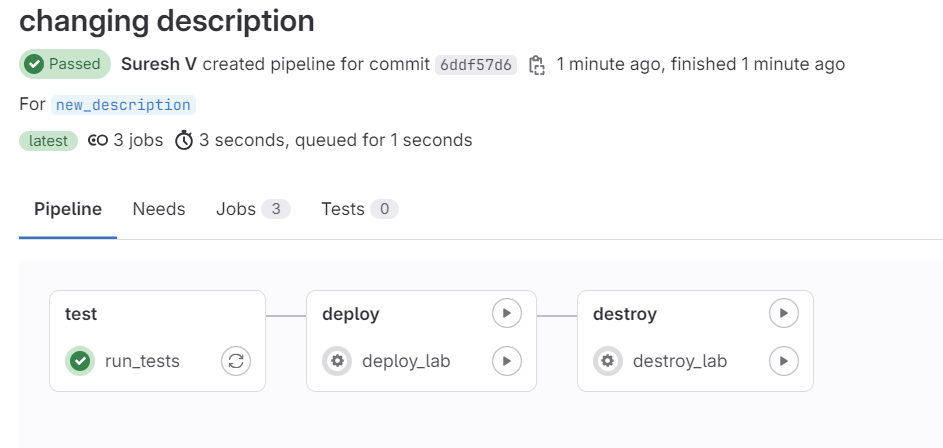The height and width of the screenshot is (448, 943).
Task: Play all manual jobs in deploy stage
Action: point(507,314)
